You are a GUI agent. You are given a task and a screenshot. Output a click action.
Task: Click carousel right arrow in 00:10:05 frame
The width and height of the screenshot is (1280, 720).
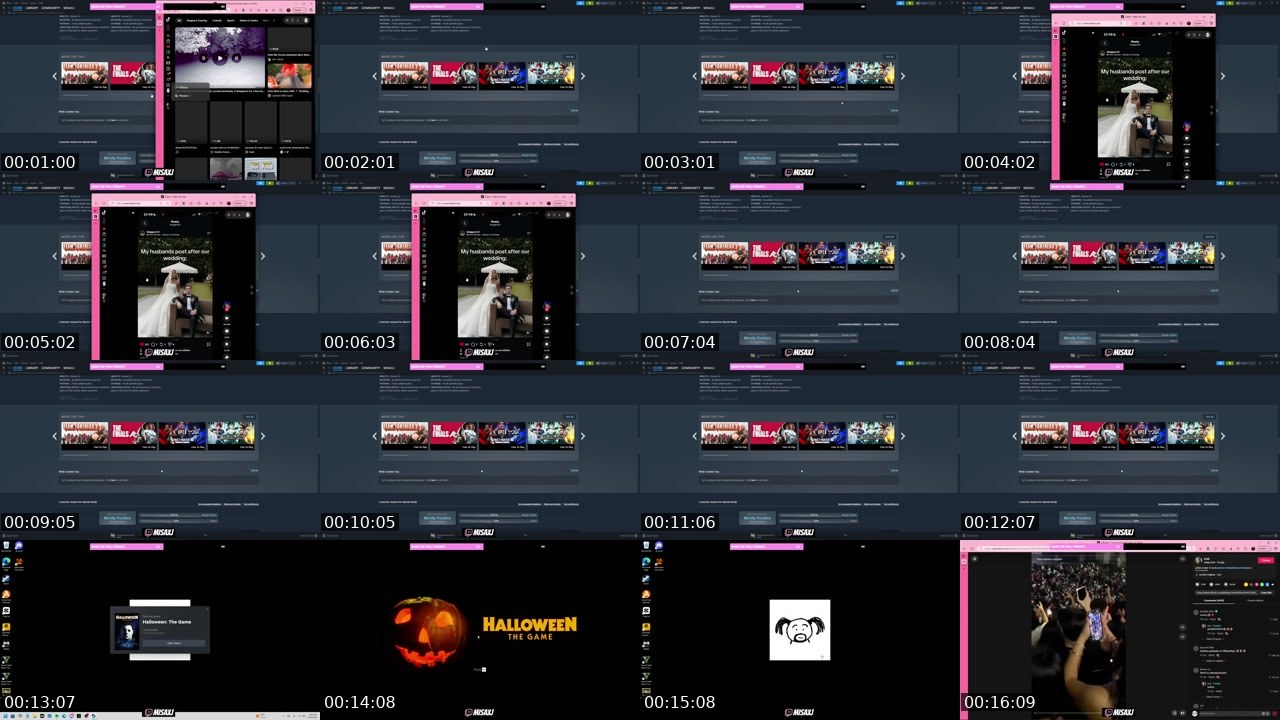[x=583, y=435]
